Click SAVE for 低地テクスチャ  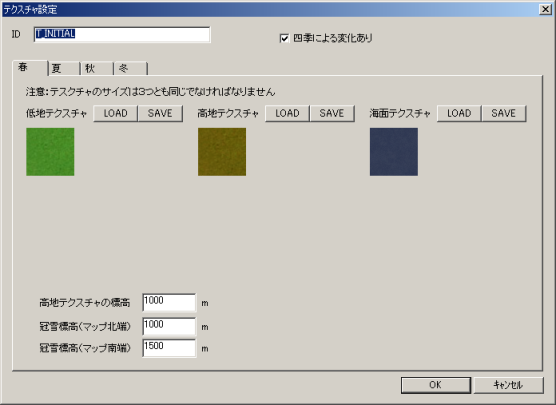click(x=160, y=113)
